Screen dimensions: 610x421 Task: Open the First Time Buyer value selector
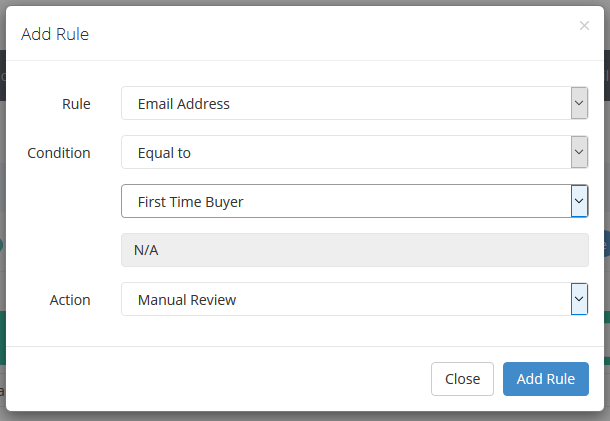(x=354, y=201)
